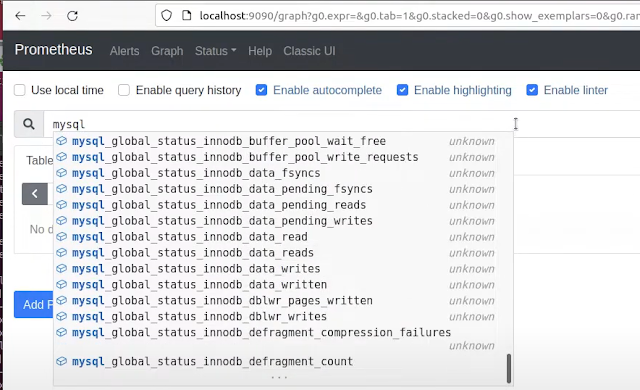Click metric icon for innodb_buffer_pool_write_requests
The image size is (640, 390).
[62, 157]
